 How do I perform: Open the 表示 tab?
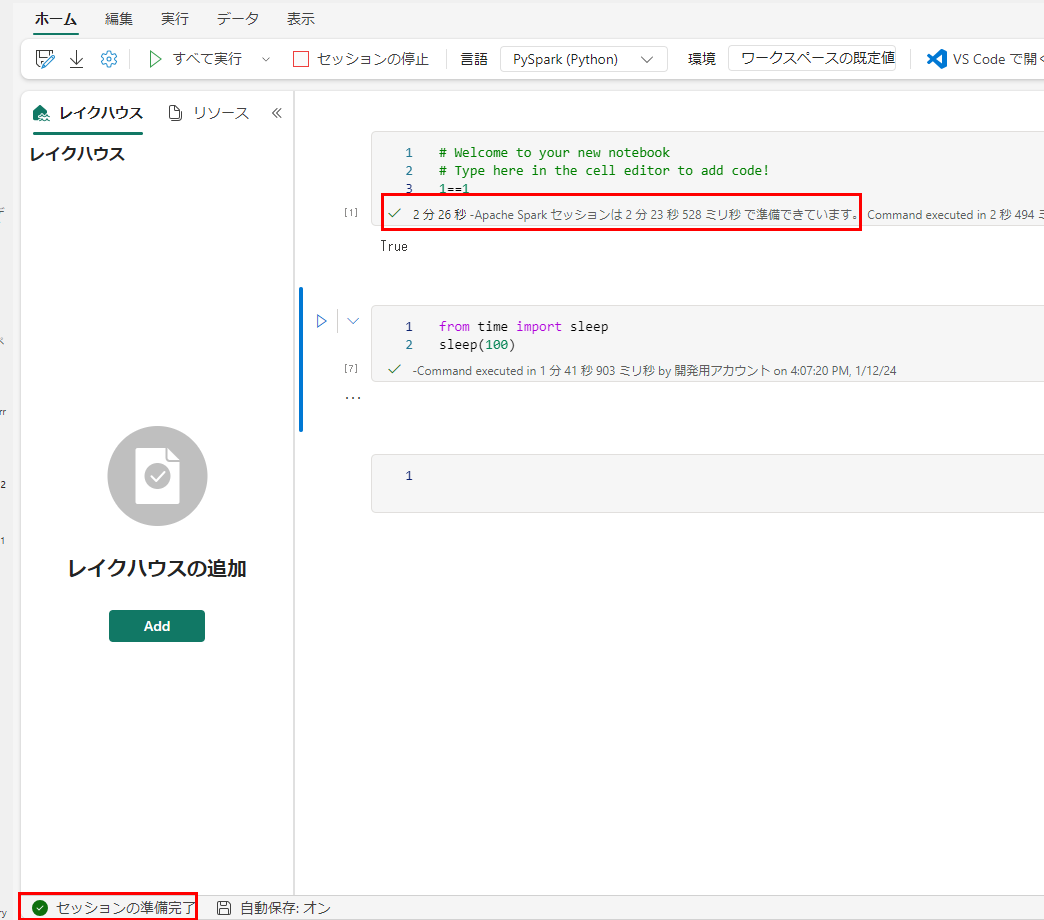click(x=300, y=19)
